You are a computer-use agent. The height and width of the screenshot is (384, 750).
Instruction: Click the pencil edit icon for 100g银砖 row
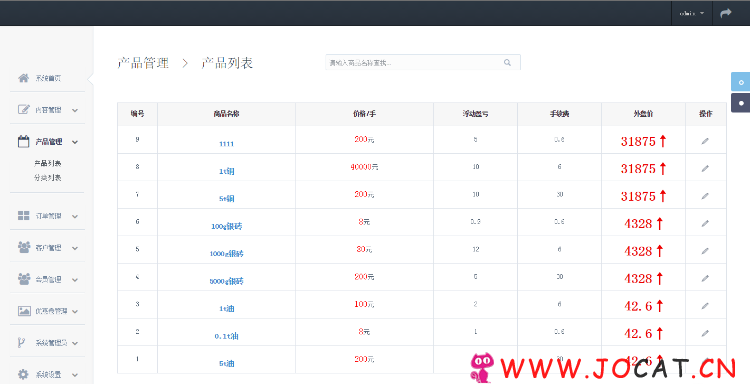(705, 223)
